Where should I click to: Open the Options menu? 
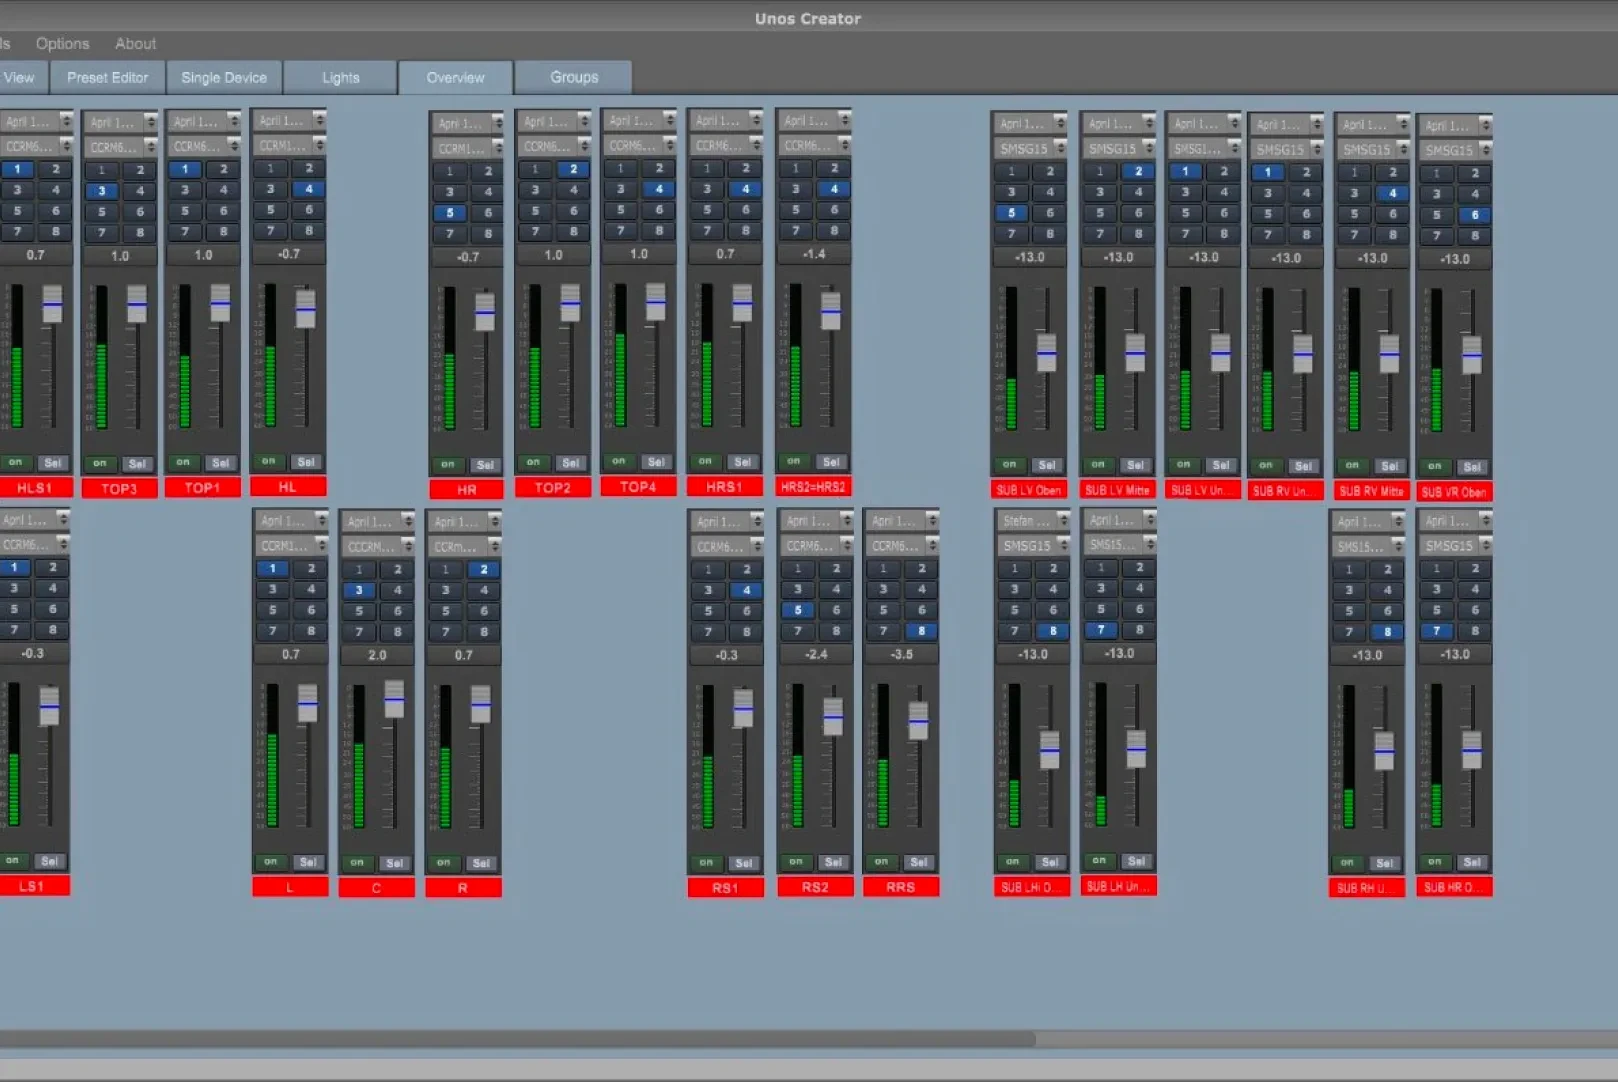[x=62, y=43]
